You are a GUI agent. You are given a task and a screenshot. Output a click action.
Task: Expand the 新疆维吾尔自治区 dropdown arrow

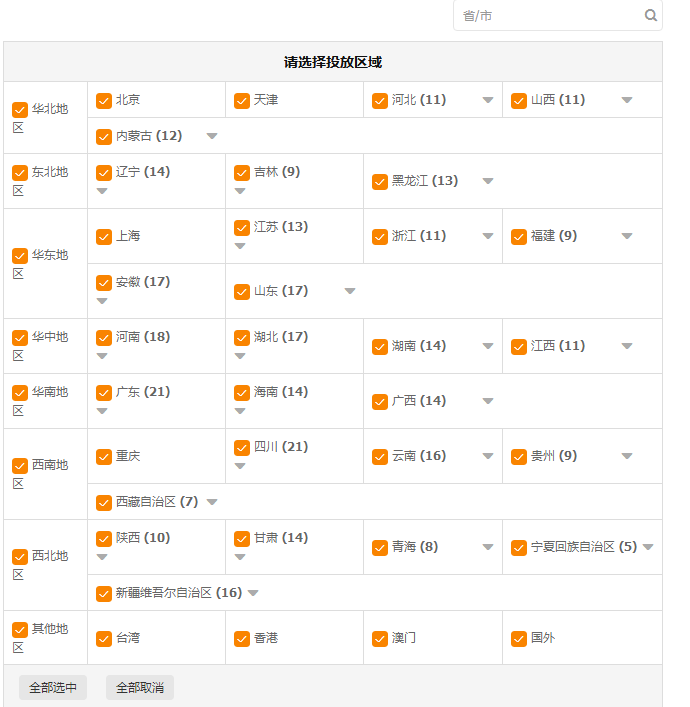point(253,593)
